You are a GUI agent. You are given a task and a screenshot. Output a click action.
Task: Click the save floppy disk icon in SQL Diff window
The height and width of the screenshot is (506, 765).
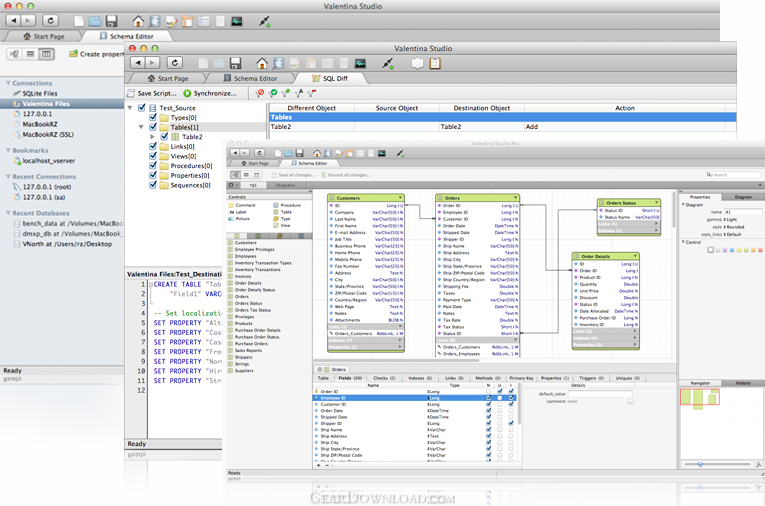[234, 62]
